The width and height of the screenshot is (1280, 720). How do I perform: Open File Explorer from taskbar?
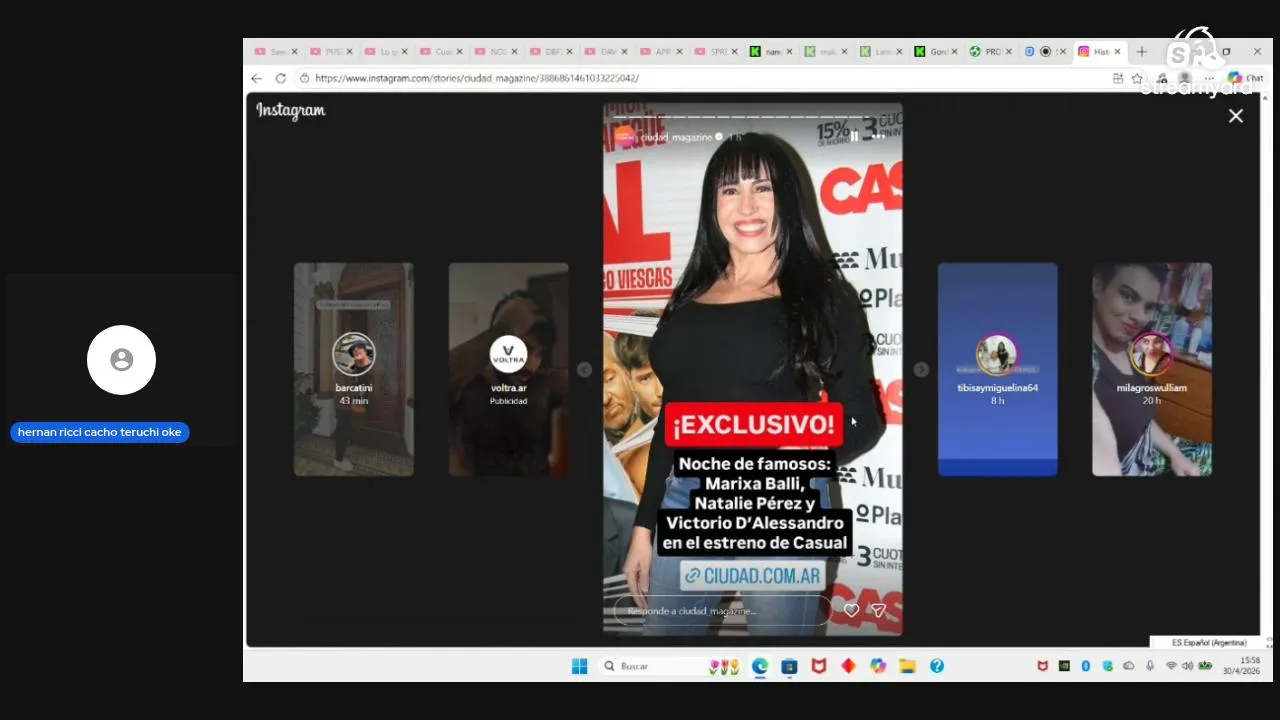pos(907,666)
